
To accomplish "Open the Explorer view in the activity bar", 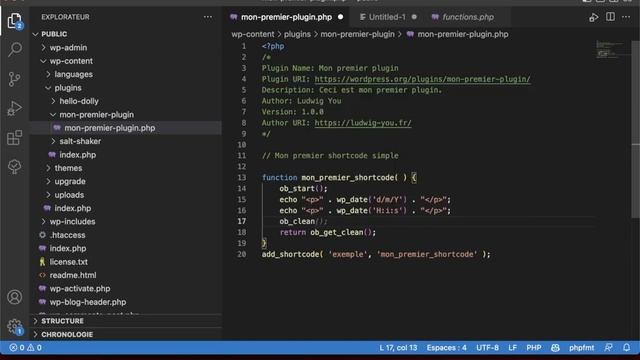I will [x=15, y=20].
